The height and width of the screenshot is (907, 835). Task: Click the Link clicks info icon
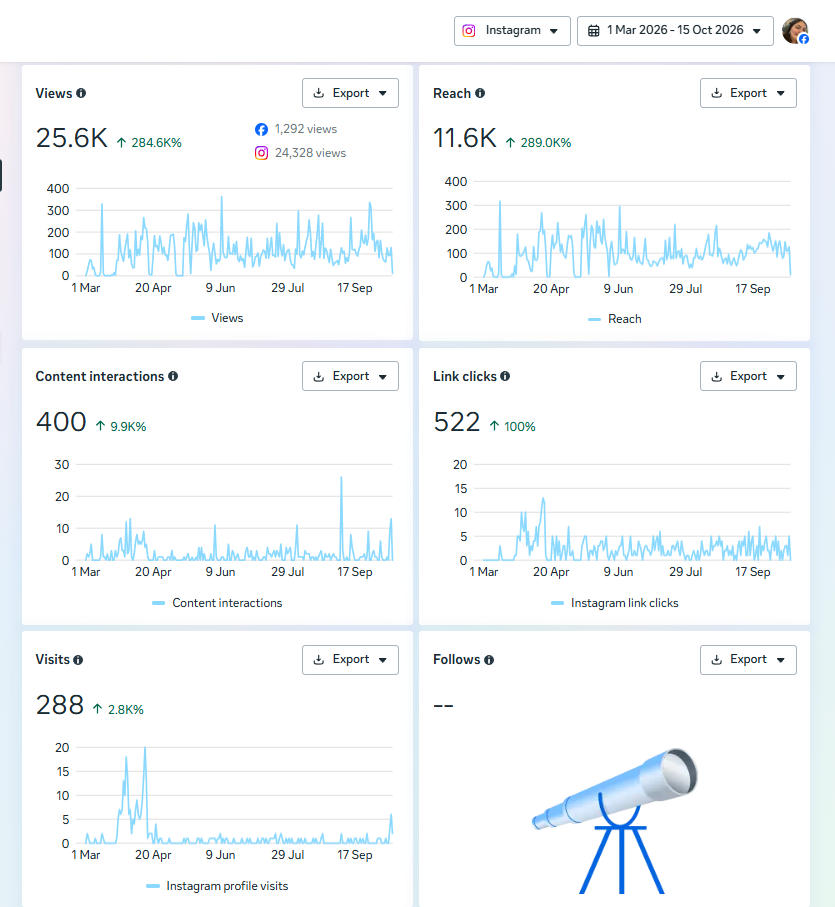pos(505,376)
